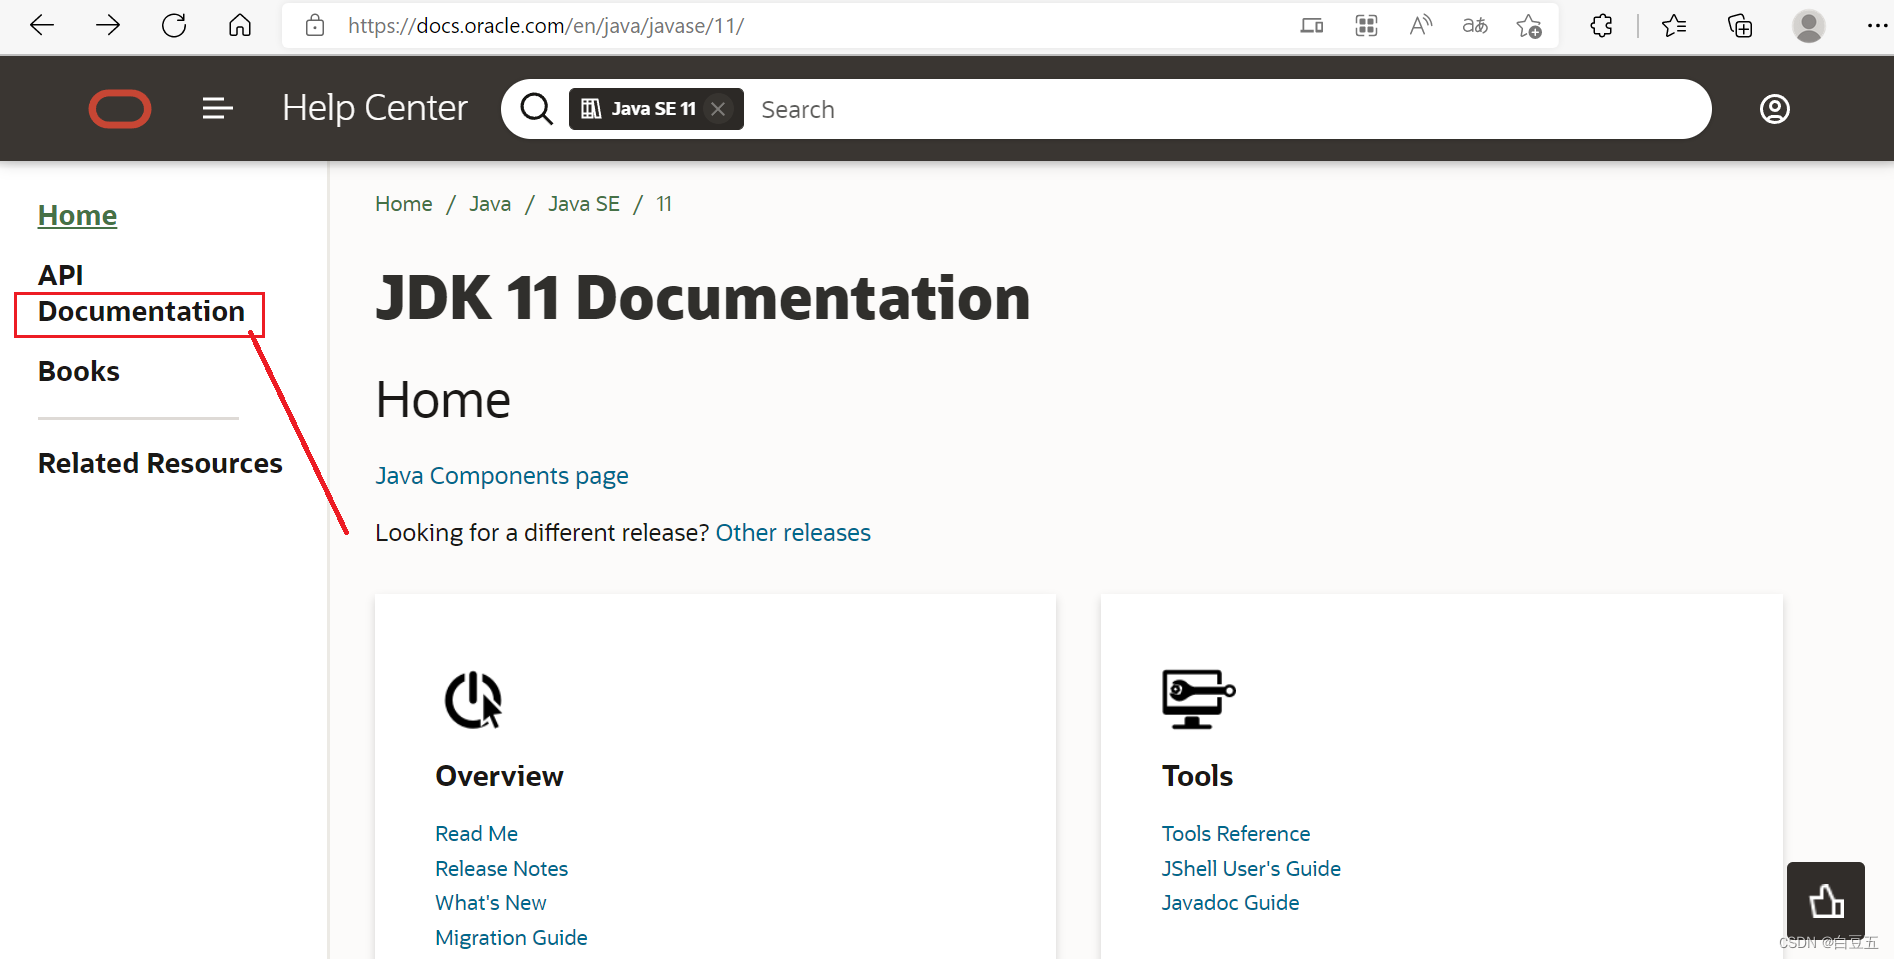Open the Java Components page link
The height and width of the screenshot is (959, 1894).
(502, 476)
